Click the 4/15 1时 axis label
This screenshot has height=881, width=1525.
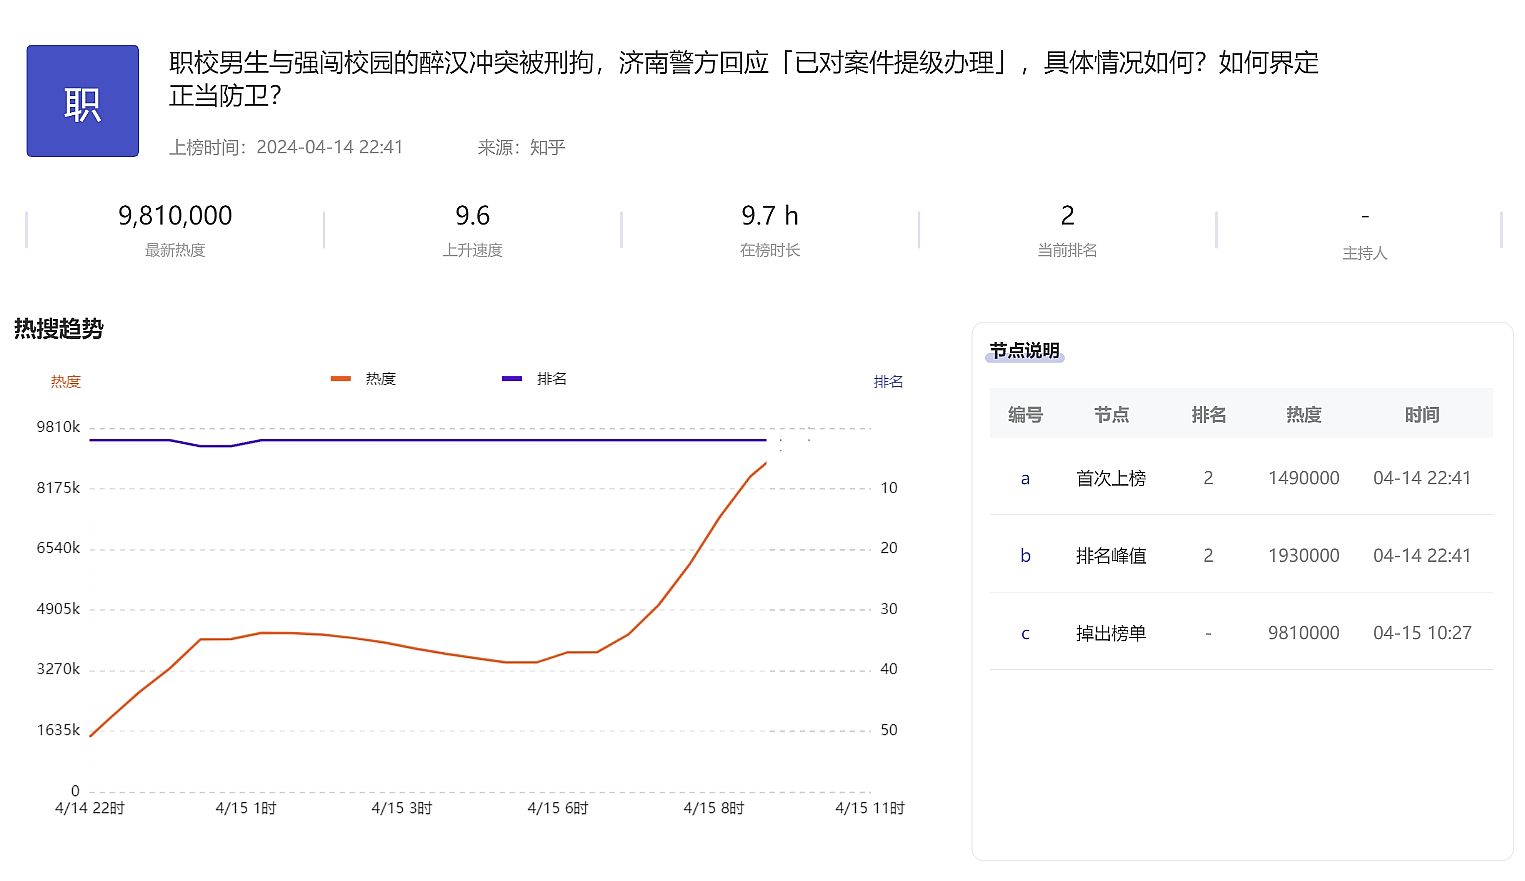[246, 808]
